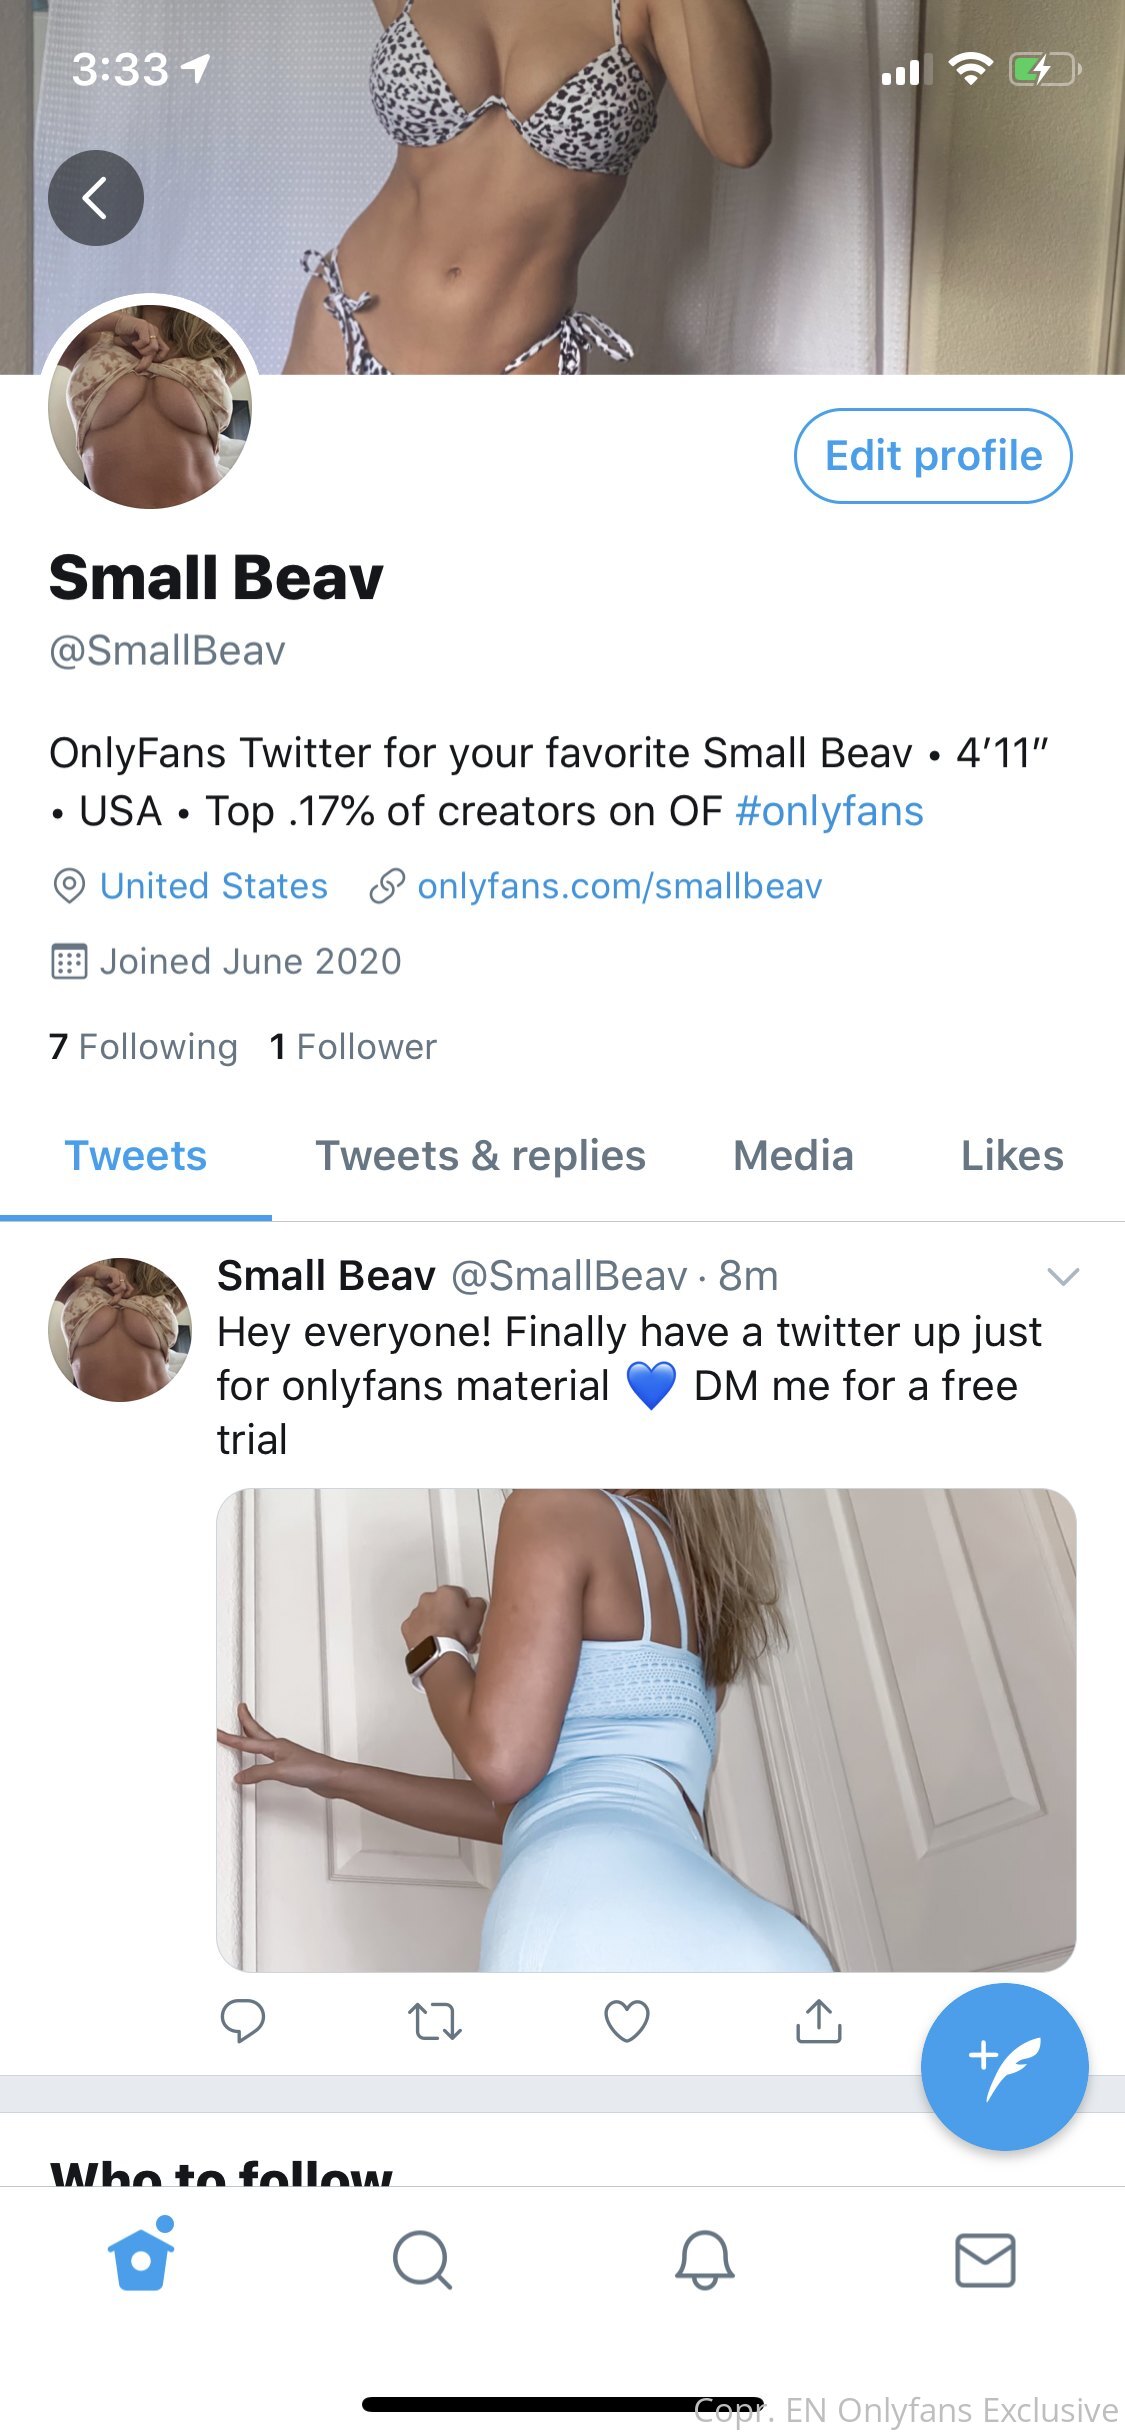
Task: Open the onlyfans.com/smallbeav link
Action: coord(619,886)
